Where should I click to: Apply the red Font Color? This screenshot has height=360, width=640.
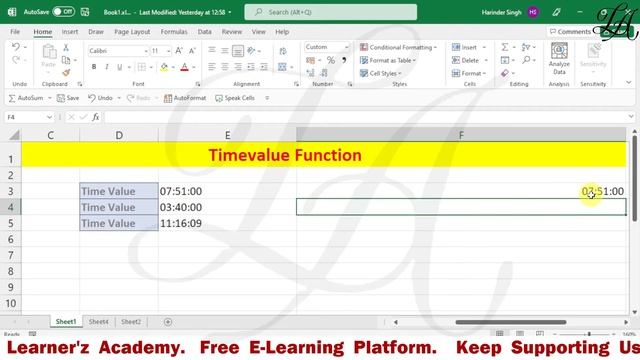pyautogui.click(x=184, y=67)
